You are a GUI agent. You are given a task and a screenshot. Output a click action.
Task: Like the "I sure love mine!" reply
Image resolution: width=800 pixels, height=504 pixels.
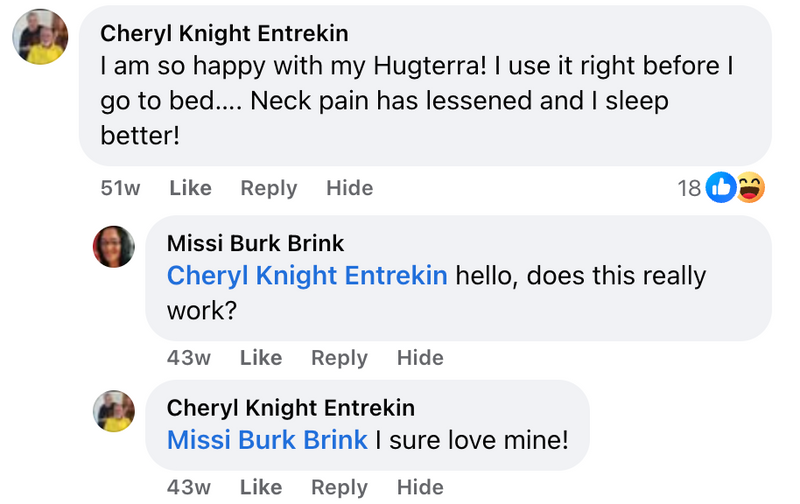(261, 487)
